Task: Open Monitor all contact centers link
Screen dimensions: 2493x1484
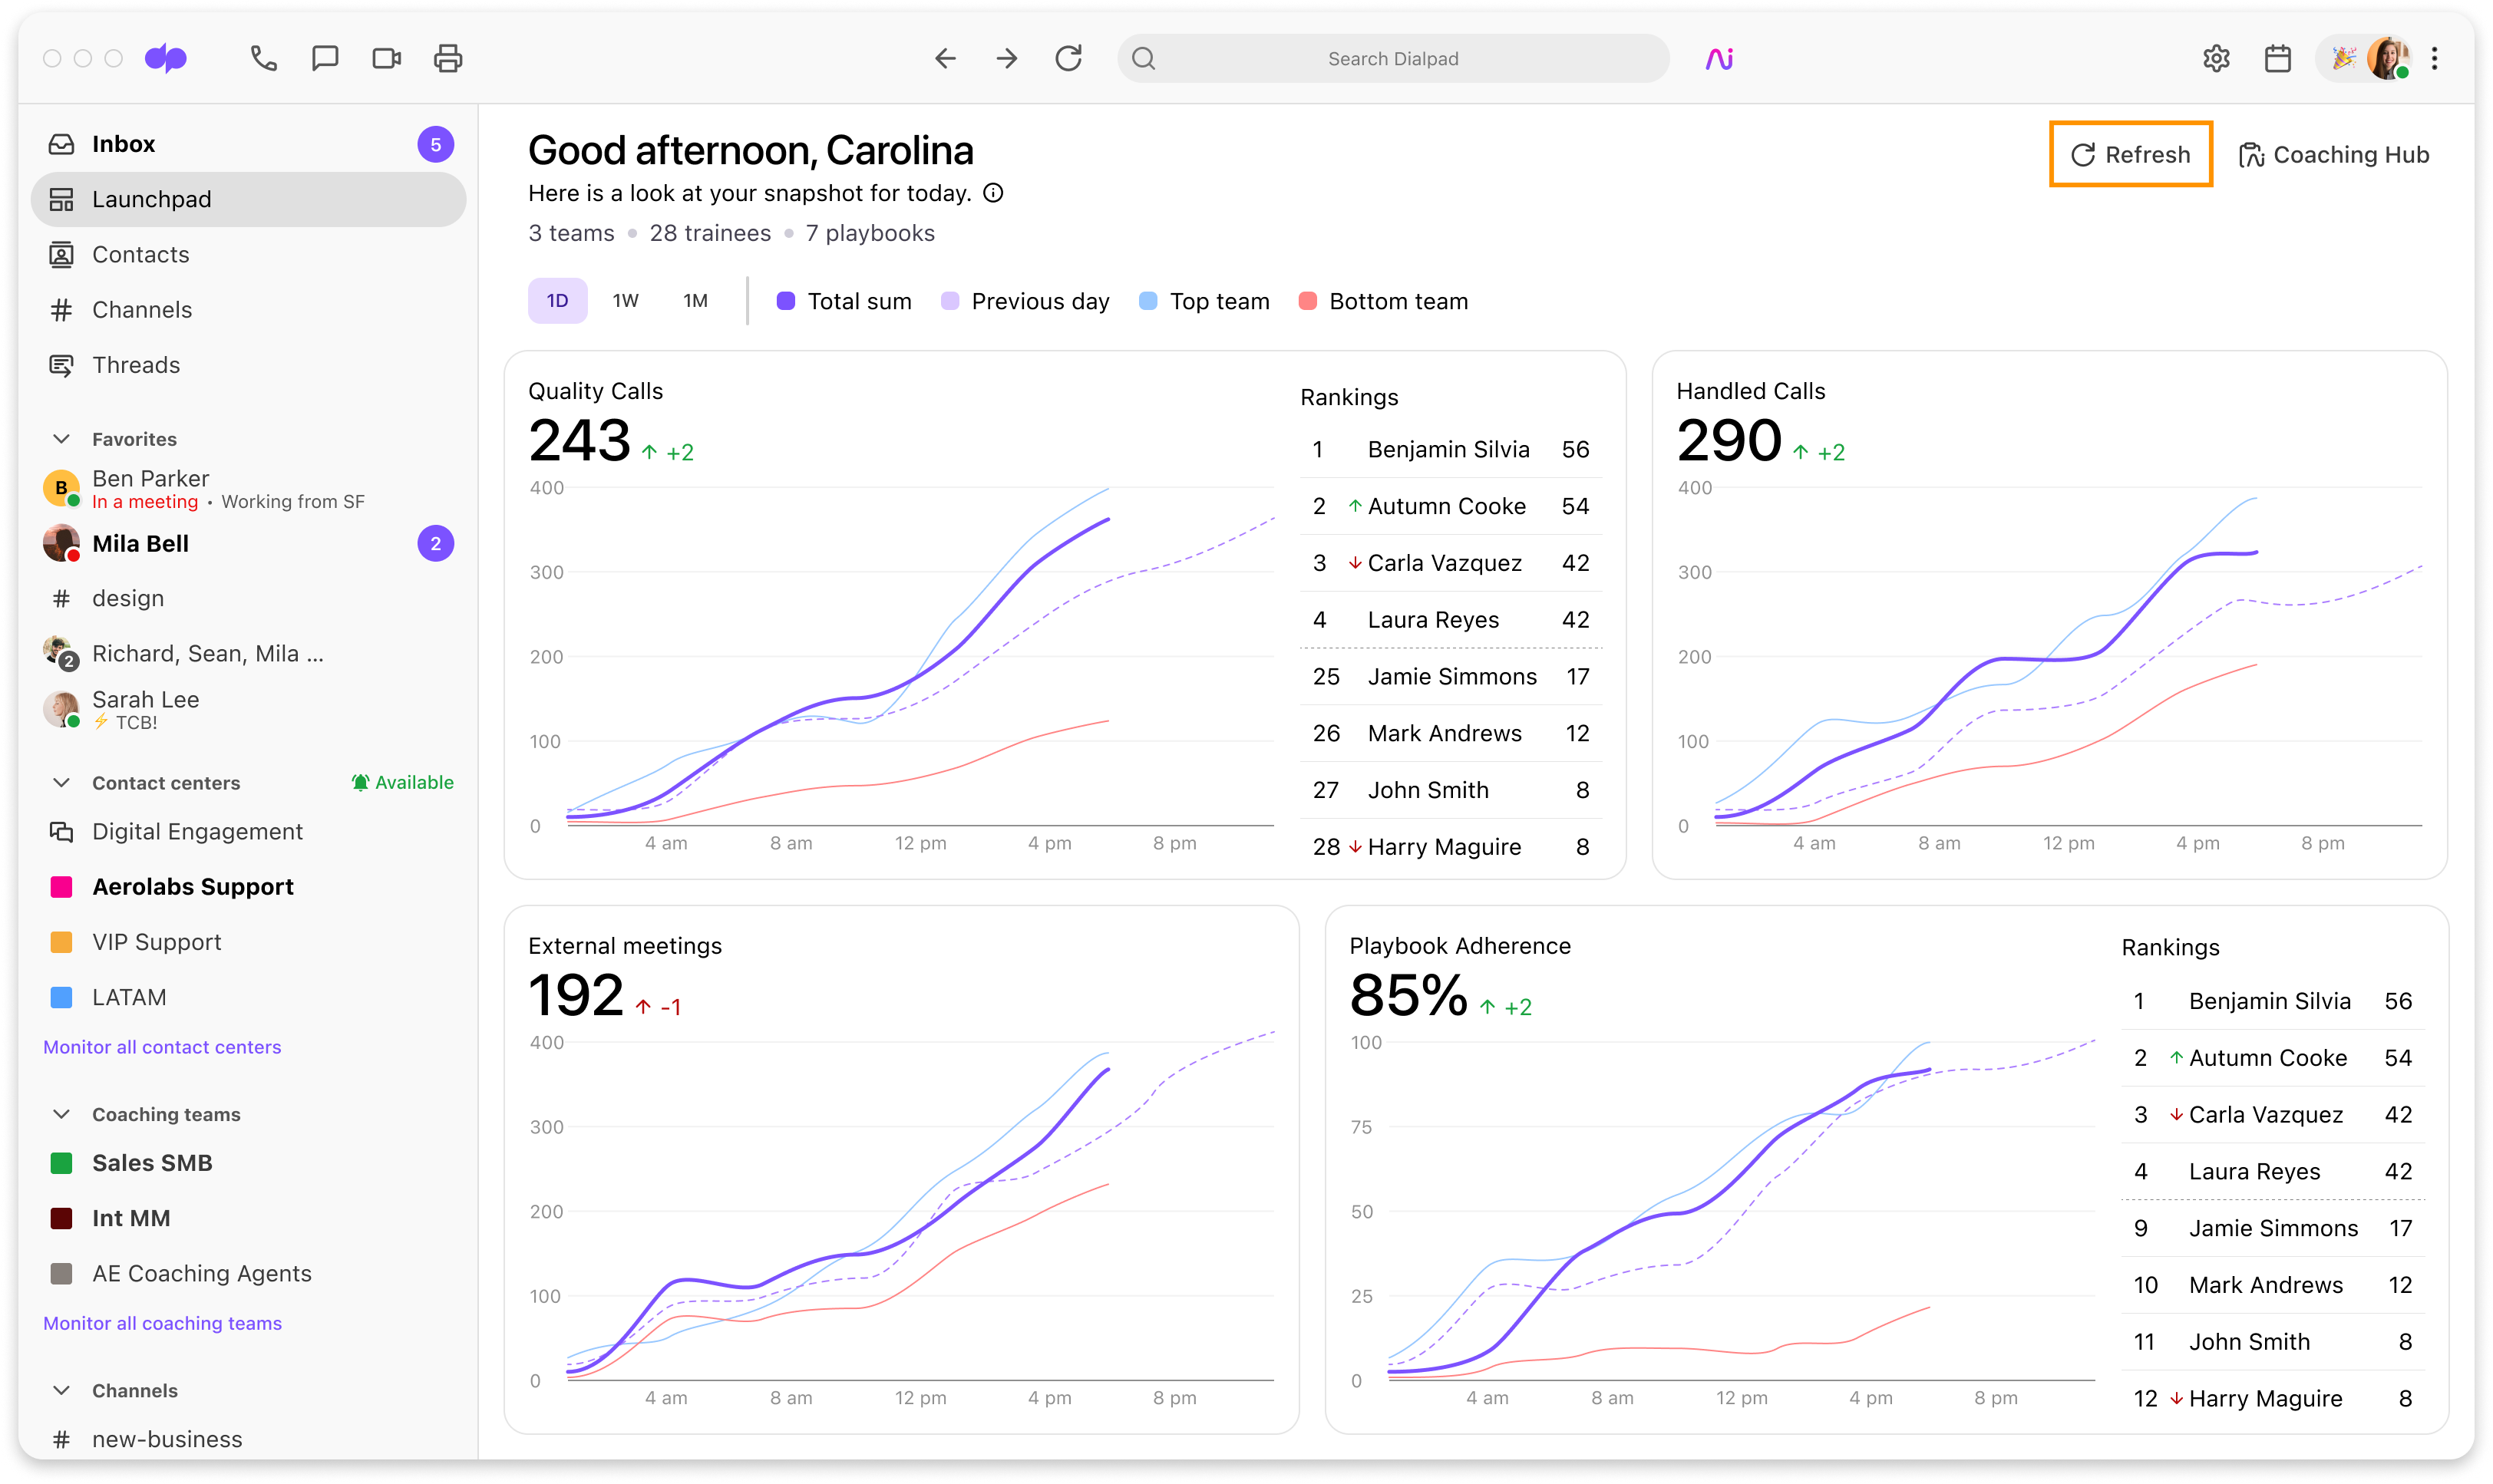Action: click(162, 1047)
